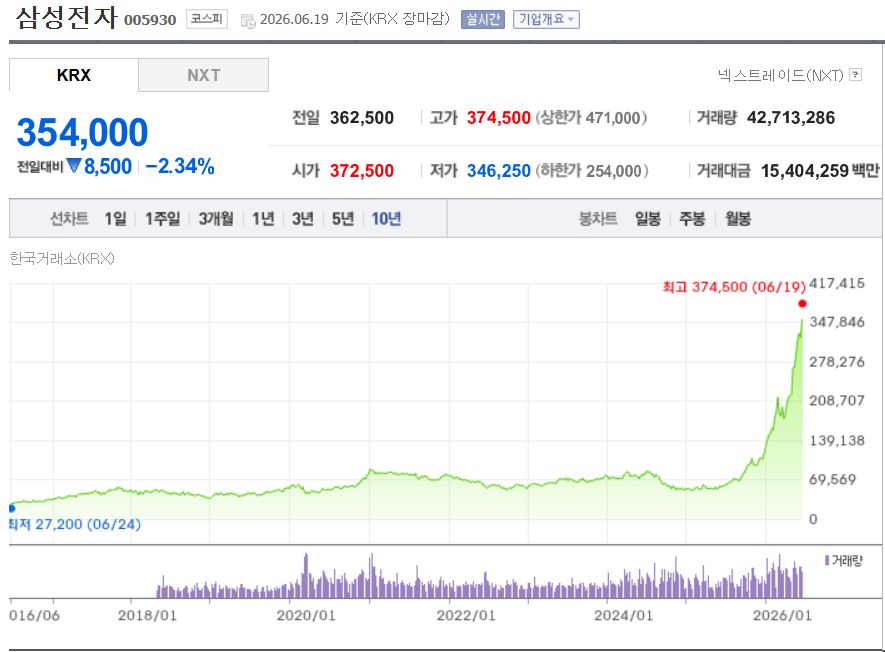Viewport: 885px width, 652px height.
Task: Open the 월봉 monthly candle chart
Action: click(x=738, y=218)
